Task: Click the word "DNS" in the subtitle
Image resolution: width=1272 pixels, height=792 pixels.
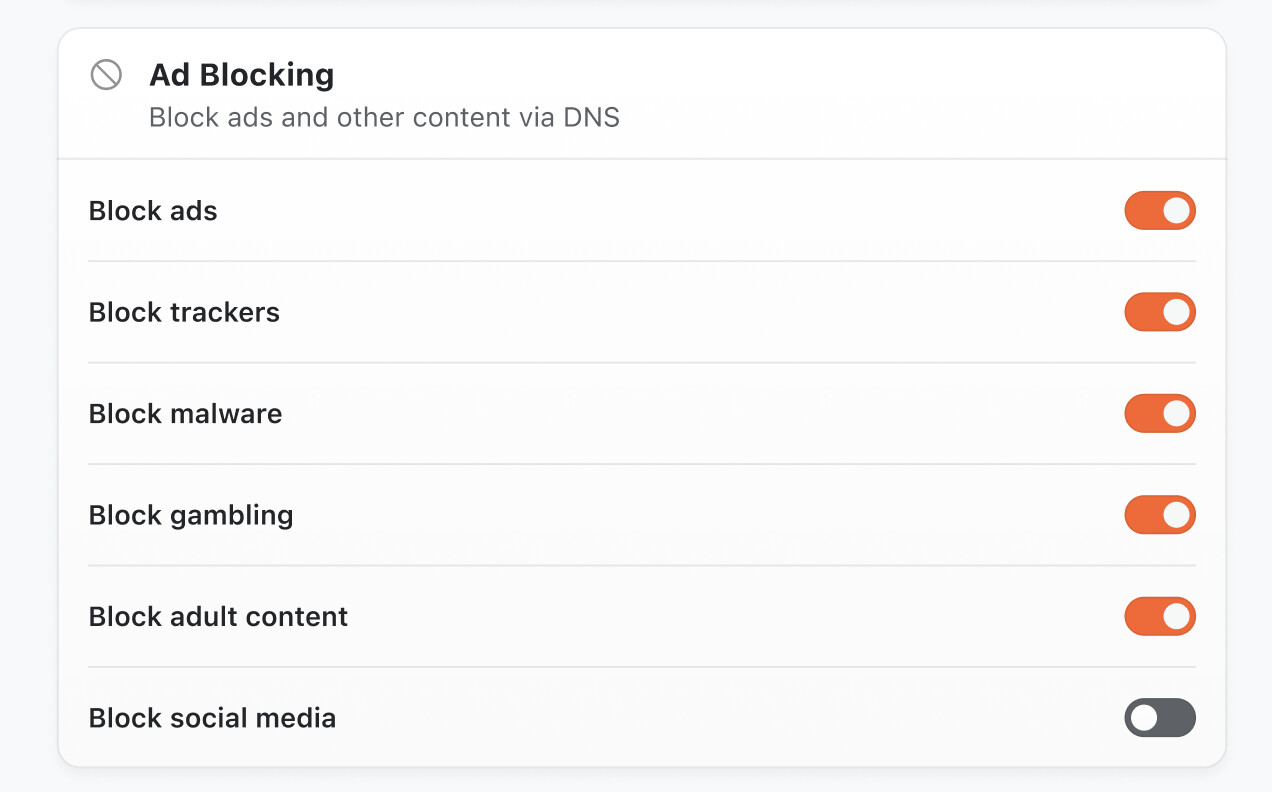Action: (x=591, y=118)
